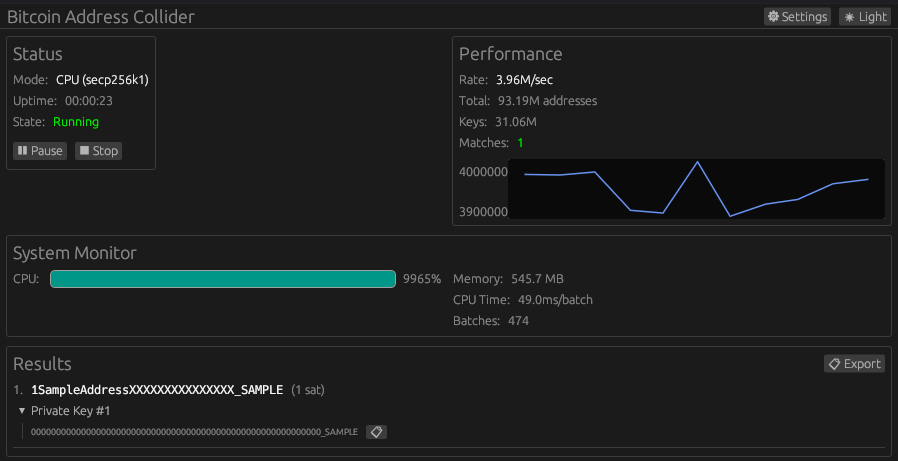This screenshot has width=898, height=461.
Task: Click the 93.19M addresses total
Action: (x=548, y=101)
